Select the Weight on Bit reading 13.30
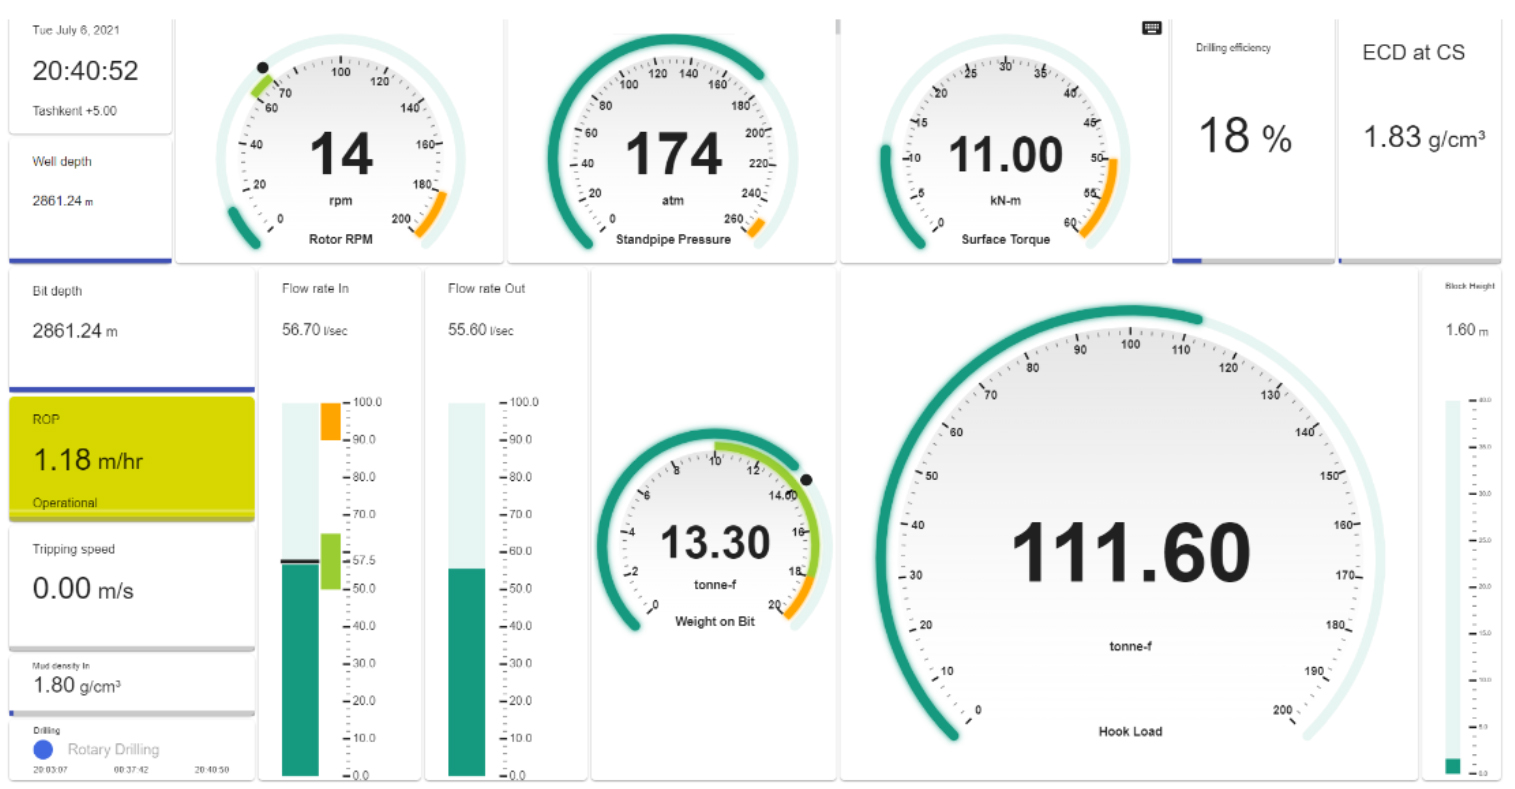 coord(715,544)
